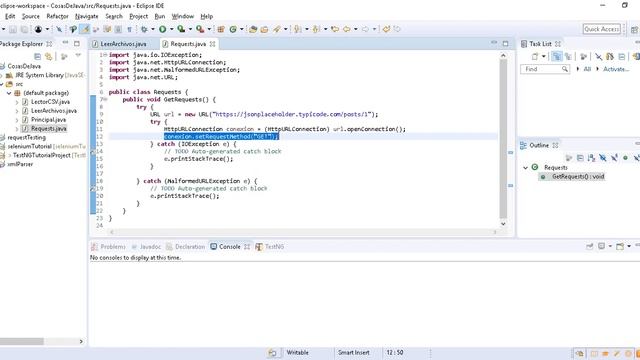This screenshot has width=640, height=360.
Task: Click the Pin Console icon
Action: coord(589,246)
